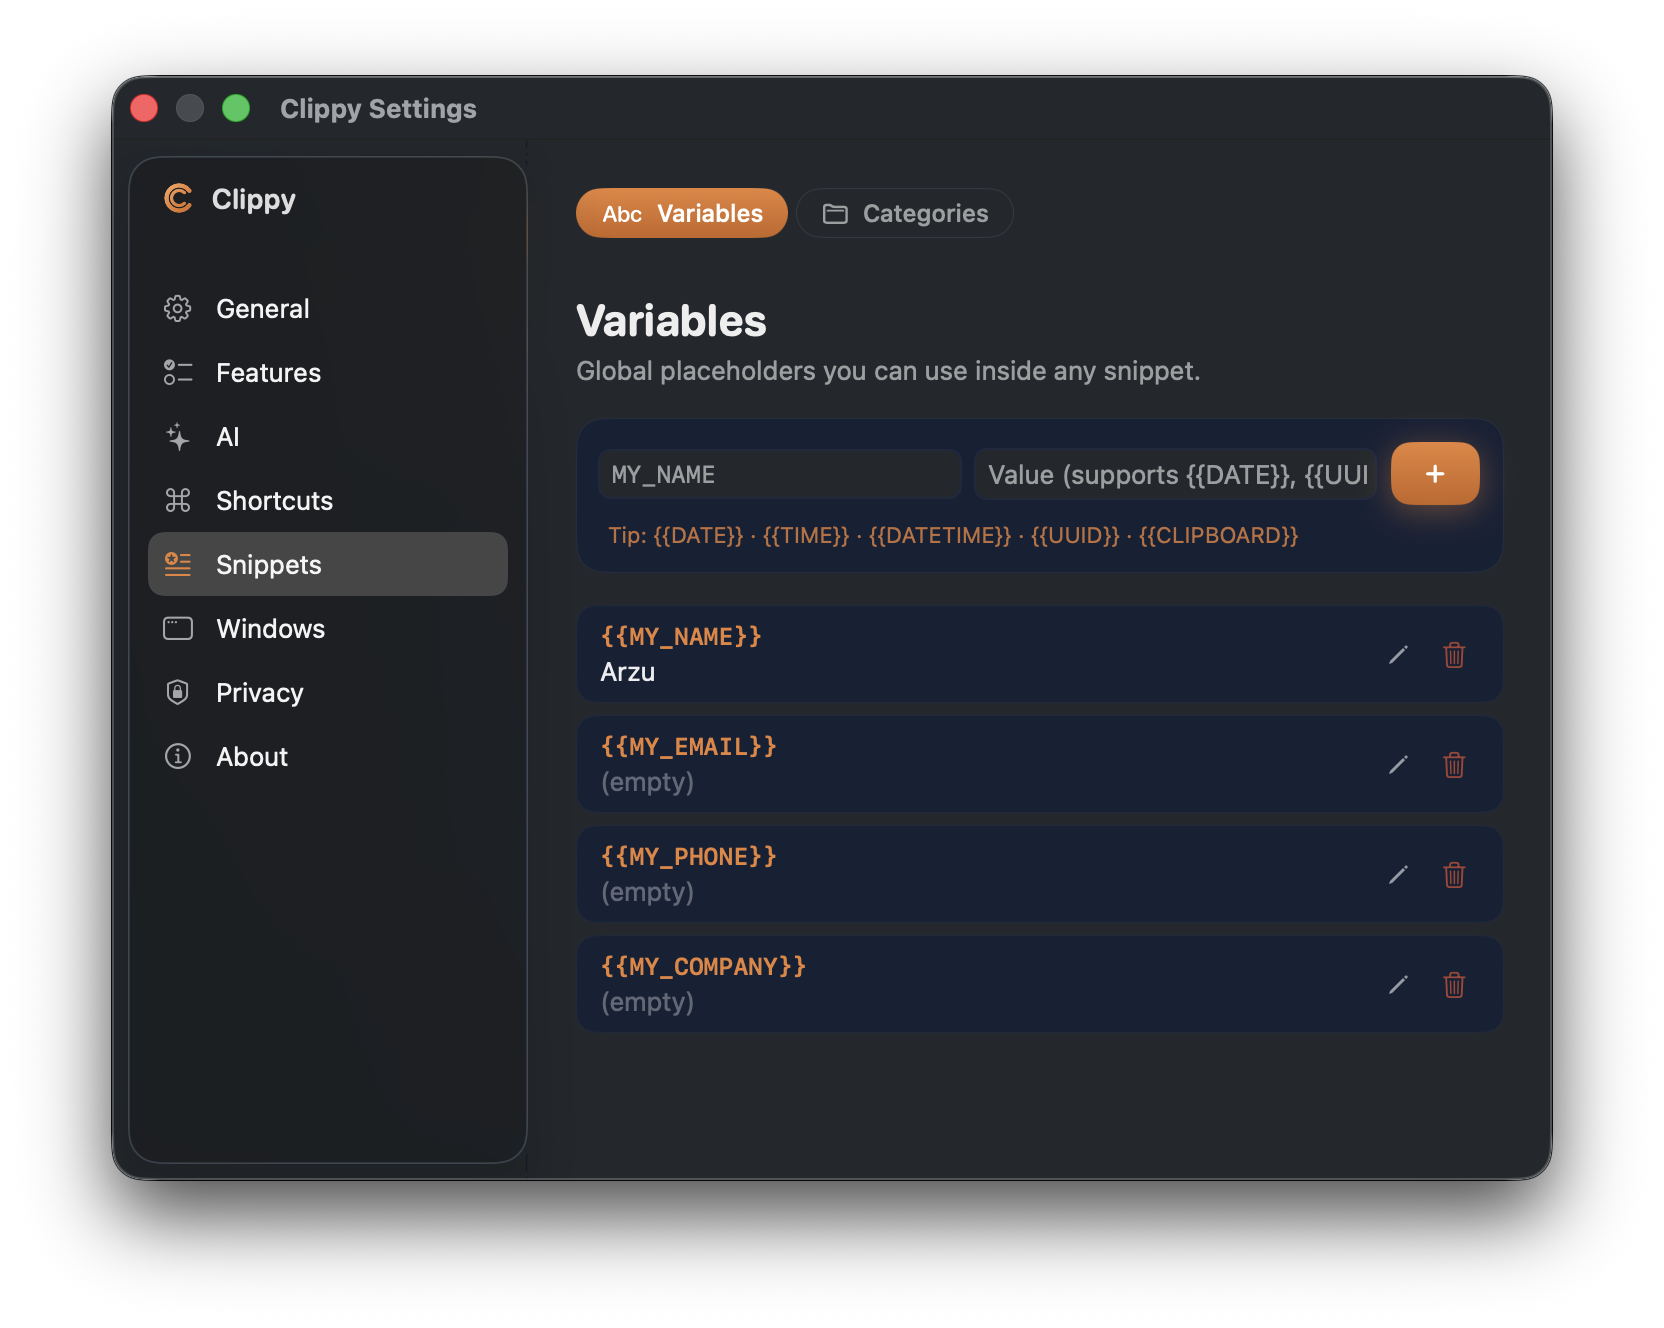Click the {{MY_EMAIL}} variable name text
The height and width of the screenshot is (1328, 1664).
coord(689,746)
